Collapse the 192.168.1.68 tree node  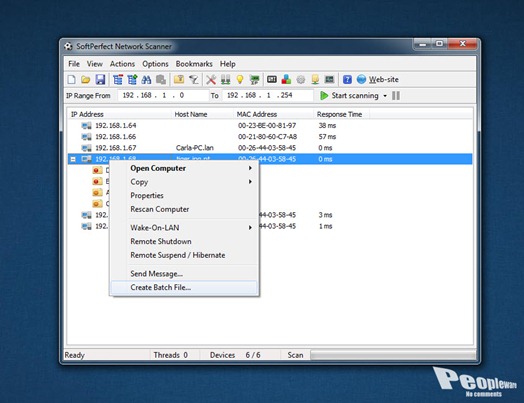(x=73, y=159)
